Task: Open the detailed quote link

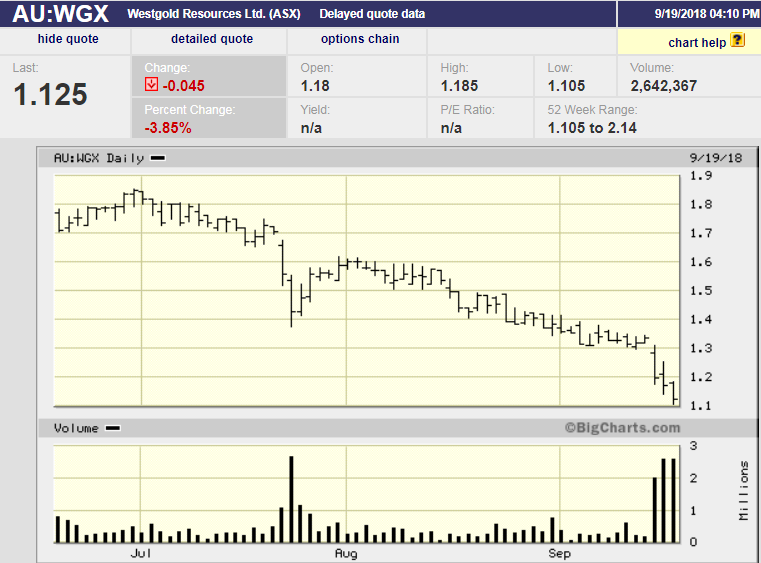Action: (212, 39)
